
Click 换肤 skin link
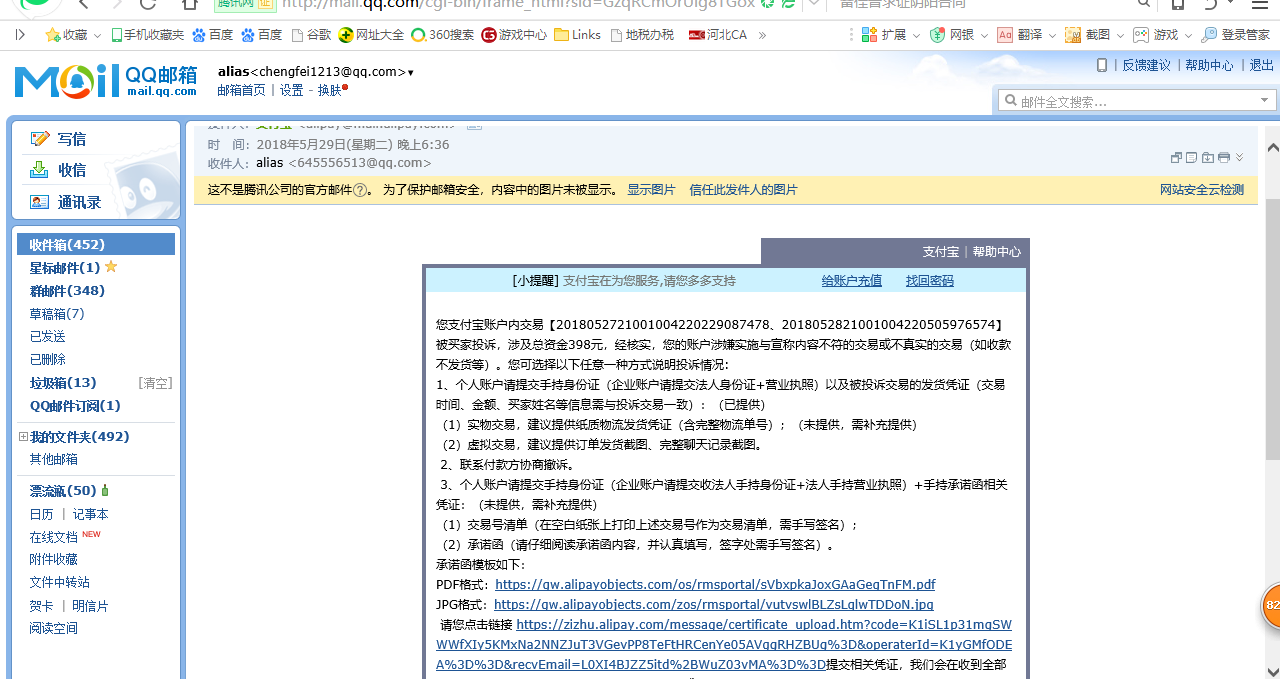(330, 90)
